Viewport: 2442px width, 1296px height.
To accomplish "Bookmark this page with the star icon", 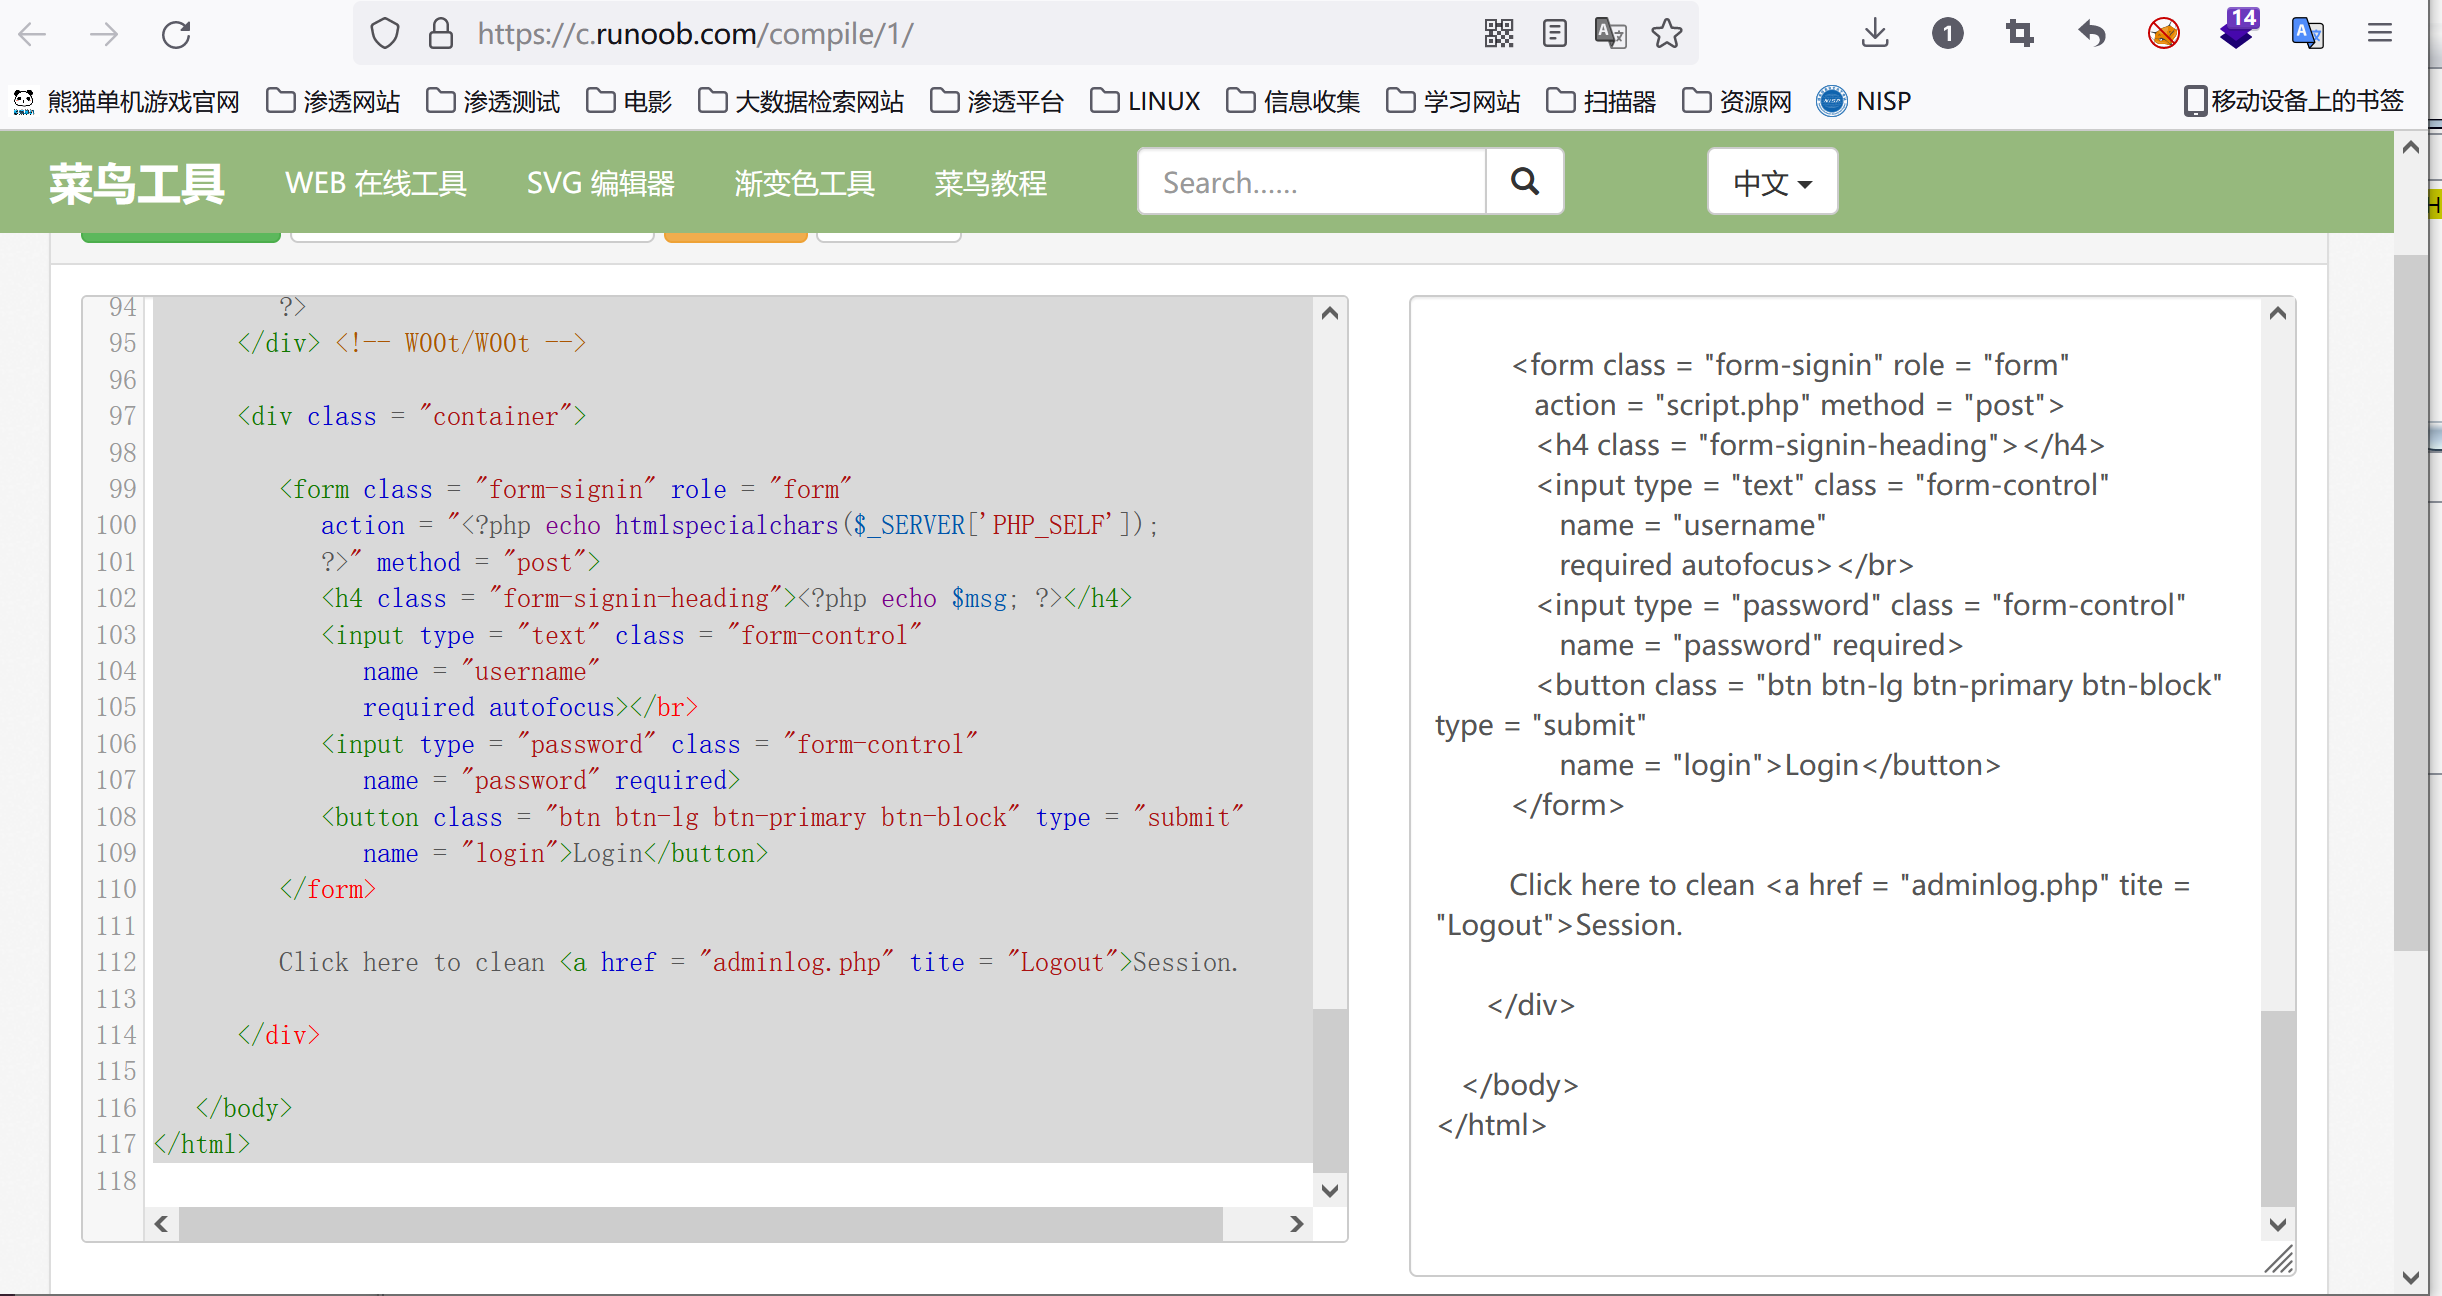I will coord(1667,34).
